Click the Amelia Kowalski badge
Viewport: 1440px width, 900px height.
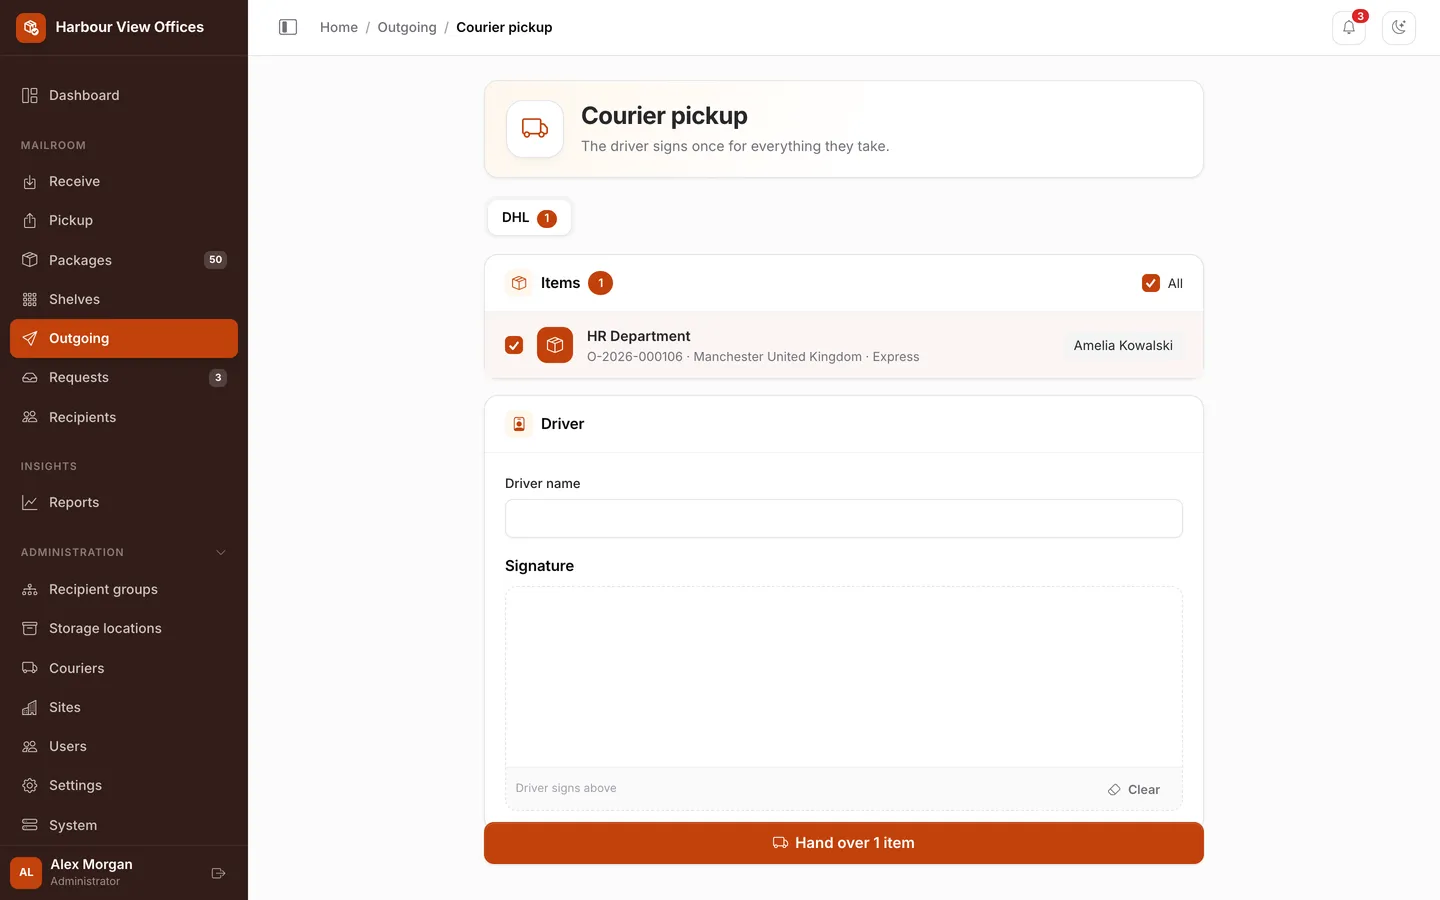[1123, 345]
